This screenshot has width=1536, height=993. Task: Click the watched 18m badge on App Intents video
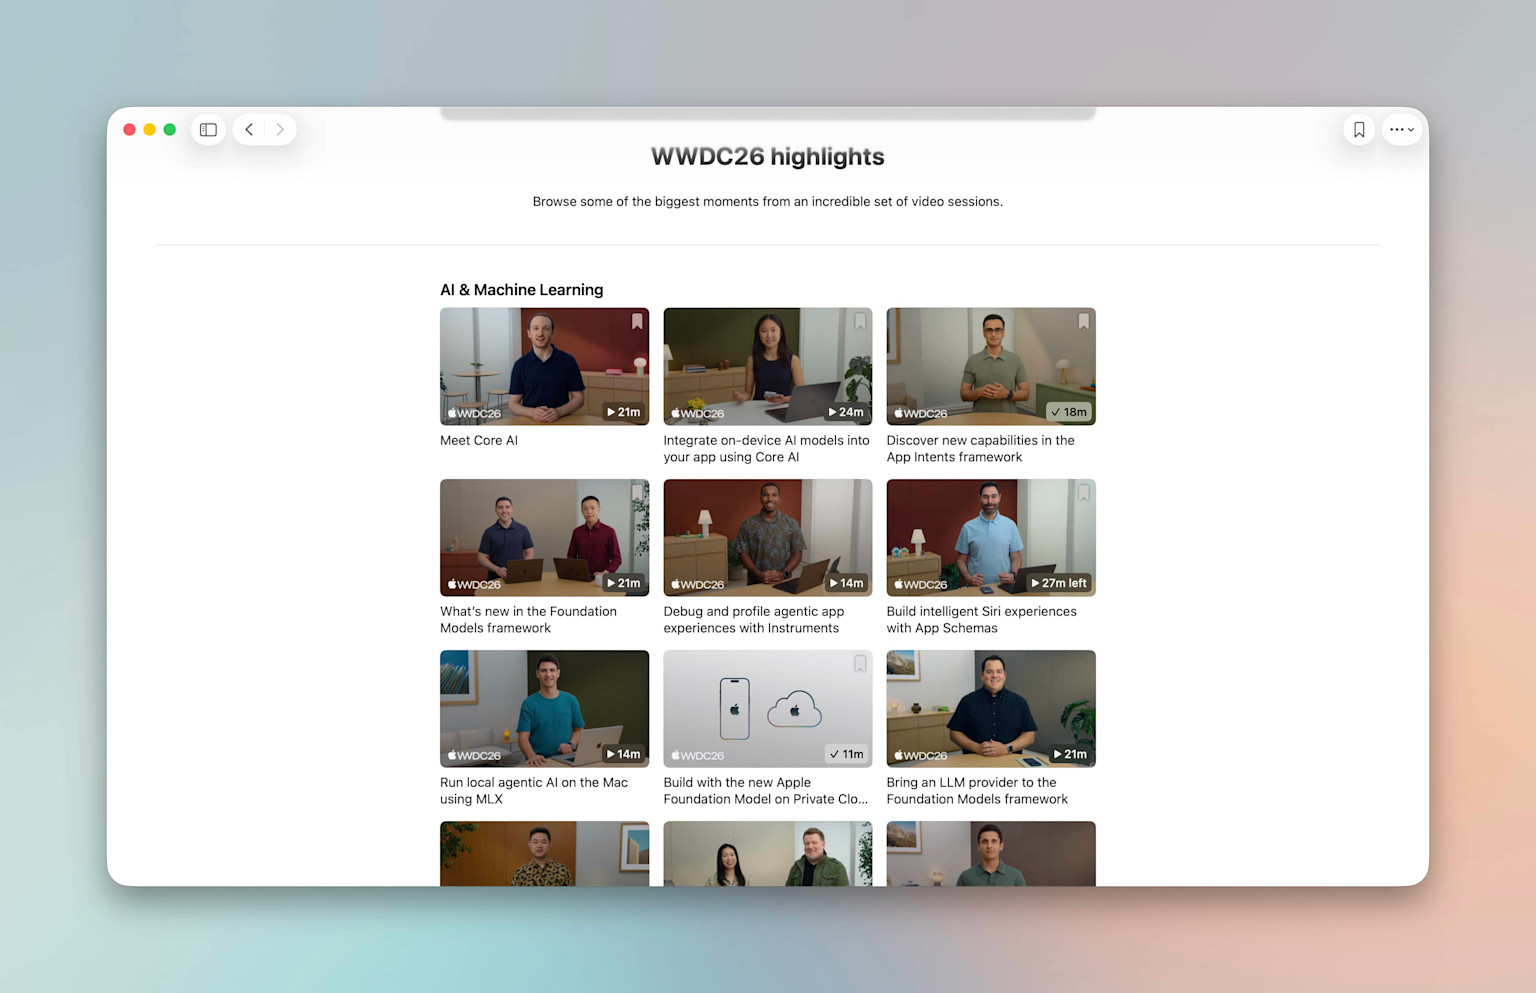pos(1069,412)
